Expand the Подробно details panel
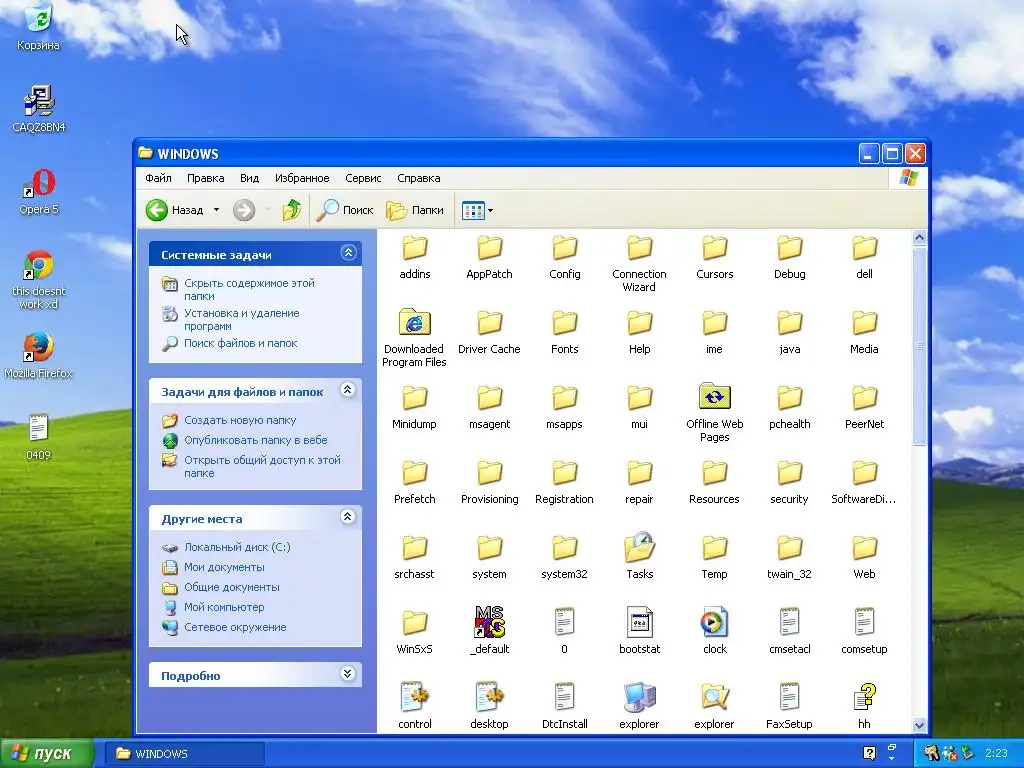 point(347,673)
